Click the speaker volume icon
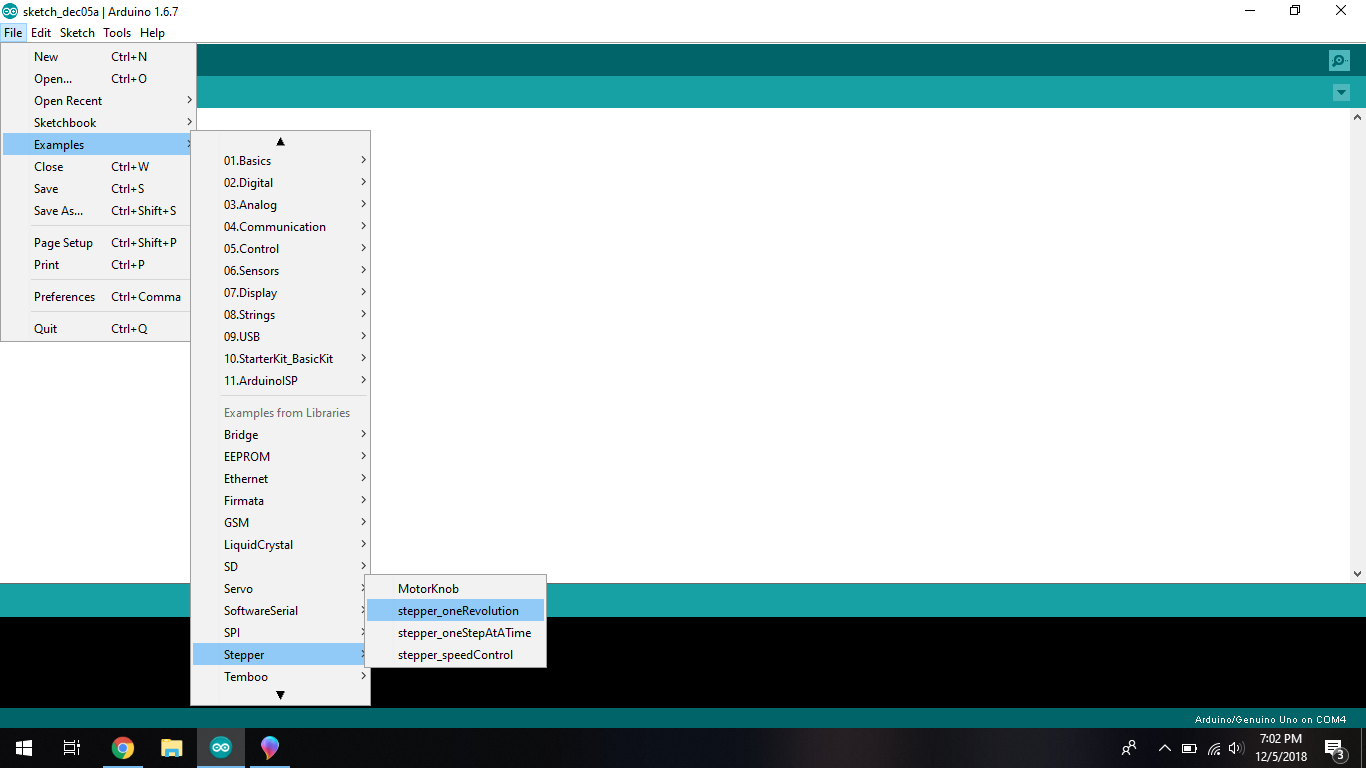Viewport: 1366px width, 768px height. pyautogui.click(x=1237, y=748)
